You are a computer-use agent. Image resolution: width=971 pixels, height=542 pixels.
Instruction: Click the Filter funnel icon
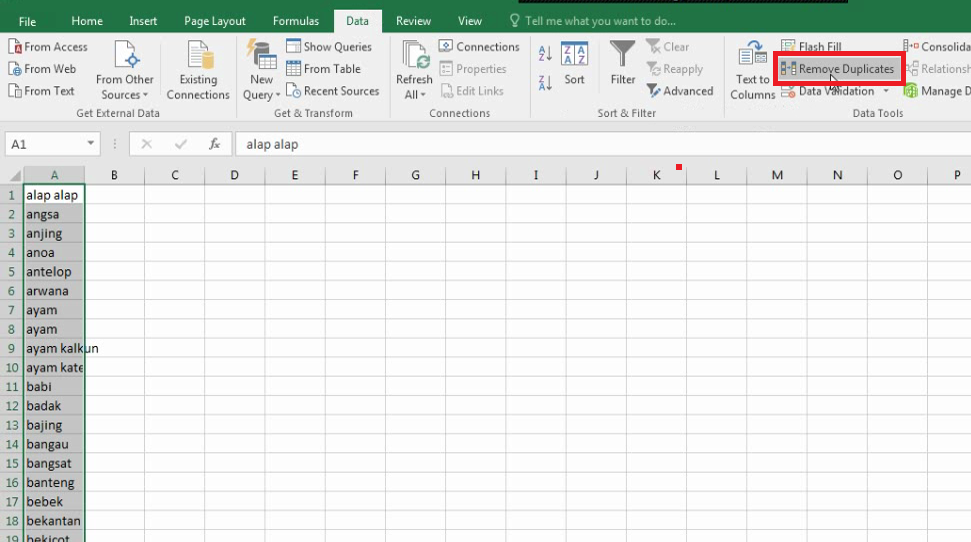[x=622, y=63]
